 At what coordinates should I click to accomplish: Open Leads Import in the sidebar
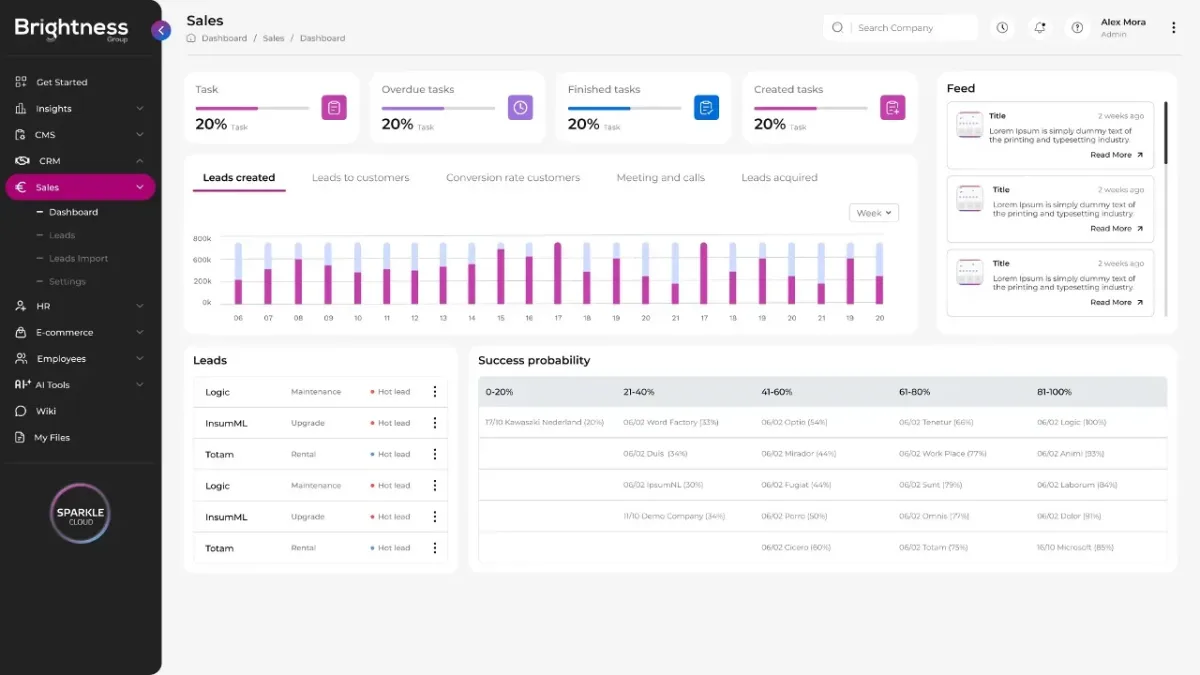tap(78, 258)
